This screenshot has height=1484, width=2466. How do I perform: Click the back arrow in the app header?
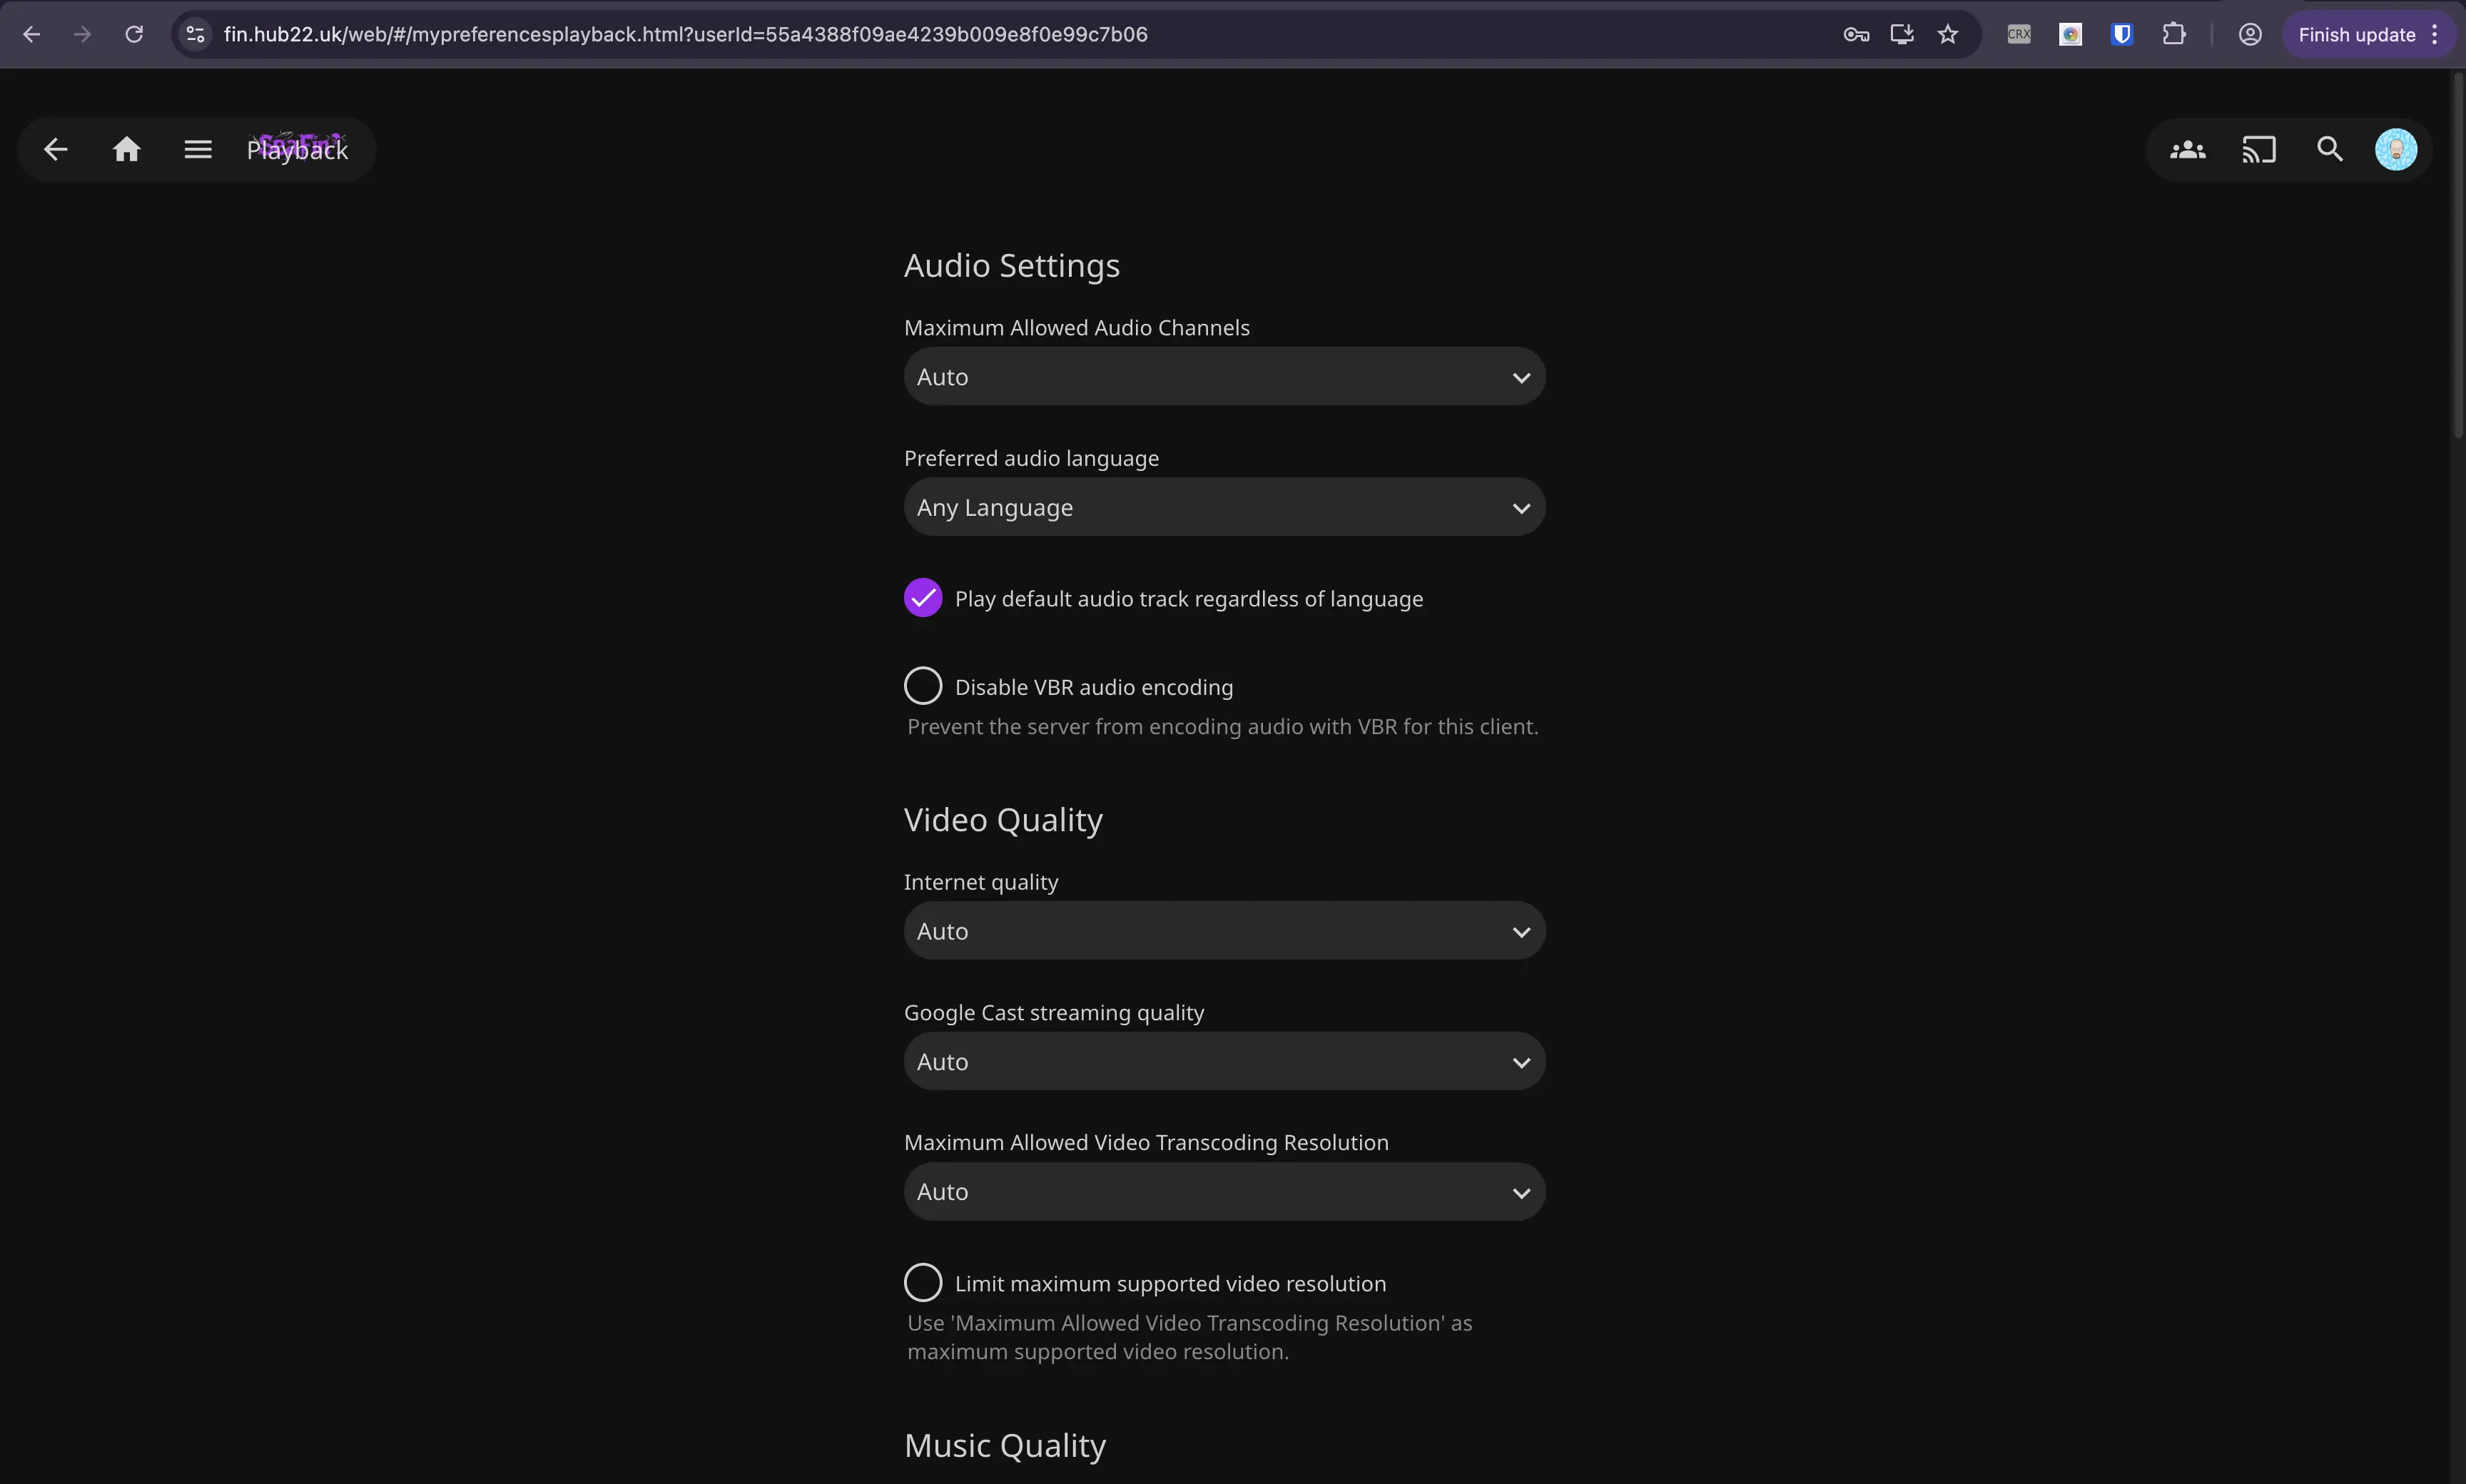pyautogui.click(x=55, y=148)
